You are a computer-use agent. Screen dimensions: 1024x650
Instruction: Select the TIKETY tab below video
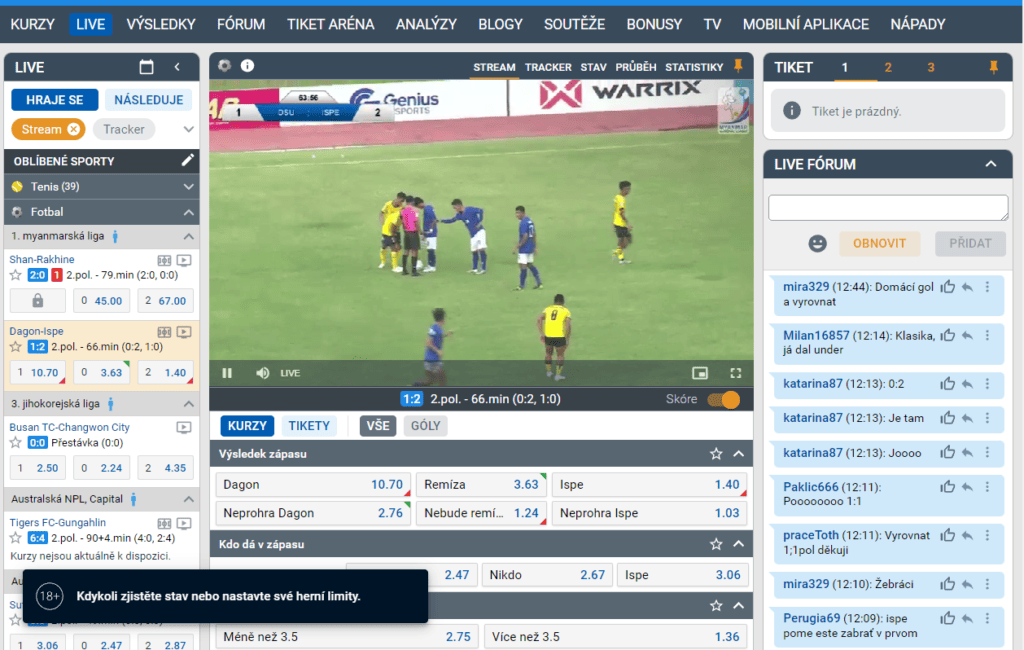coord(309,426)
